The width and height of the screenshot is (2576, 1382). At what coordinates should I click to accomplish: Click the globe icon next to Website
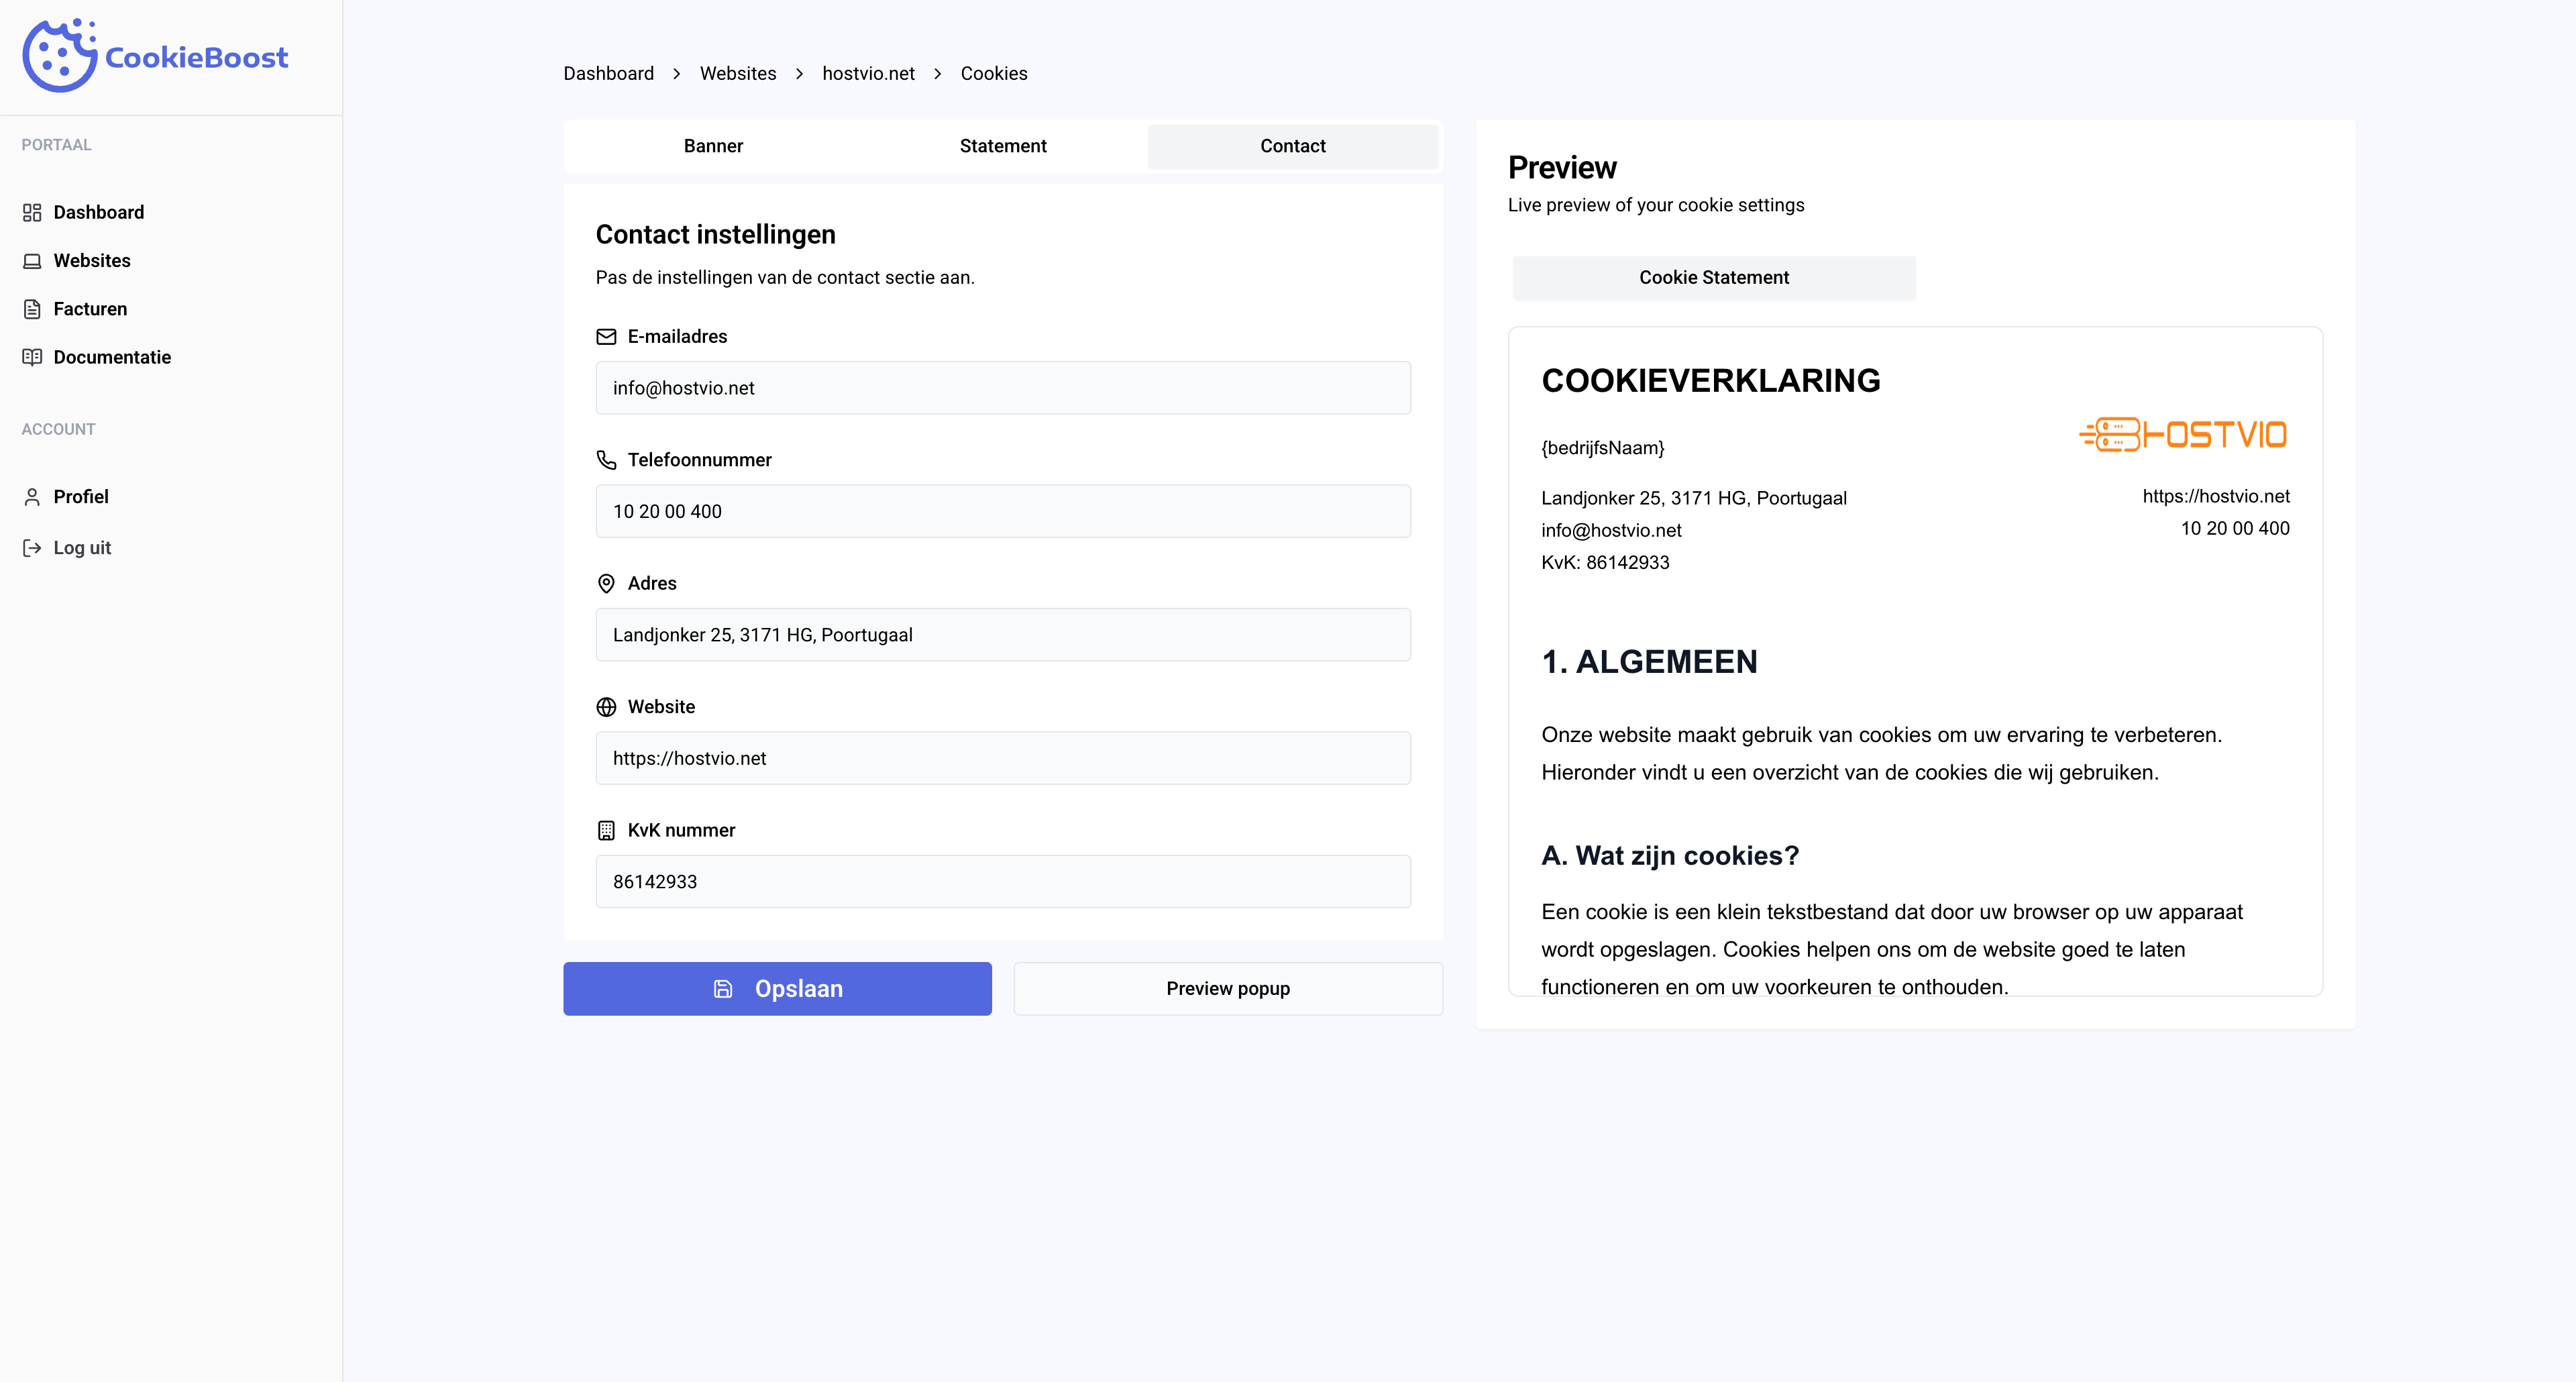click(x=606, y=707)
